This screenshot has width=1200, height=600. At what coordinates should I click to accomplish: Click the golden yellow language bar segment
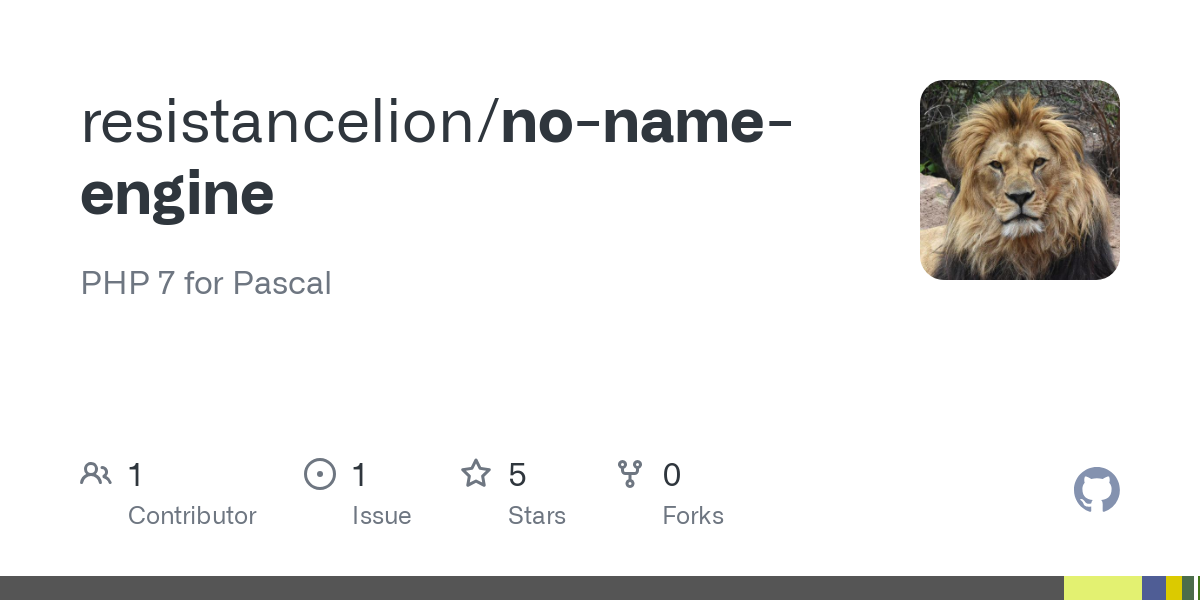1173,588
